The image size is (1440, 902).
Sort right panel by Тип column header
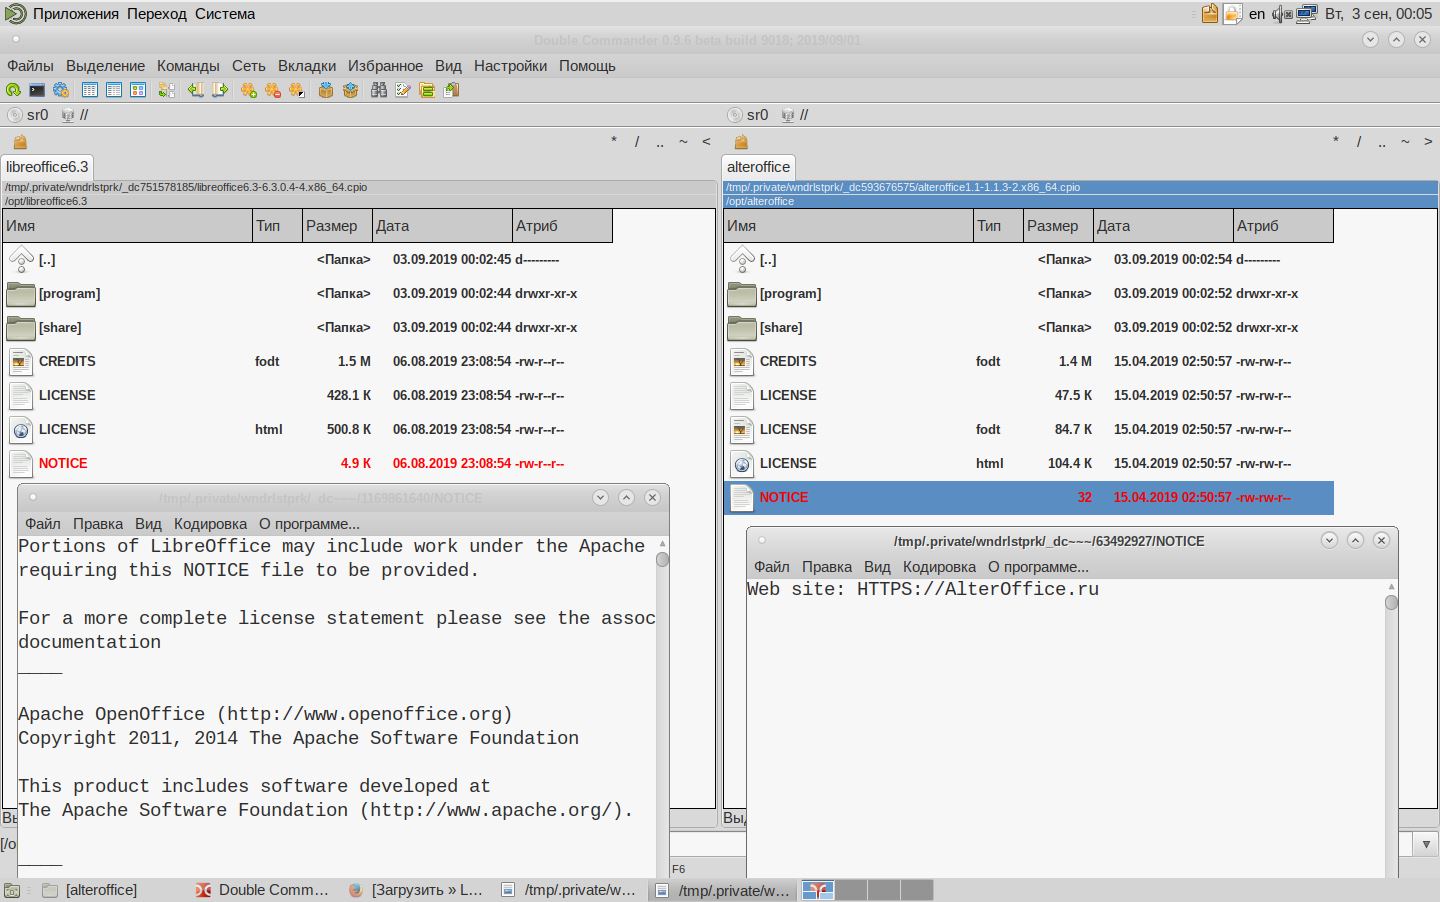[998, 226]
